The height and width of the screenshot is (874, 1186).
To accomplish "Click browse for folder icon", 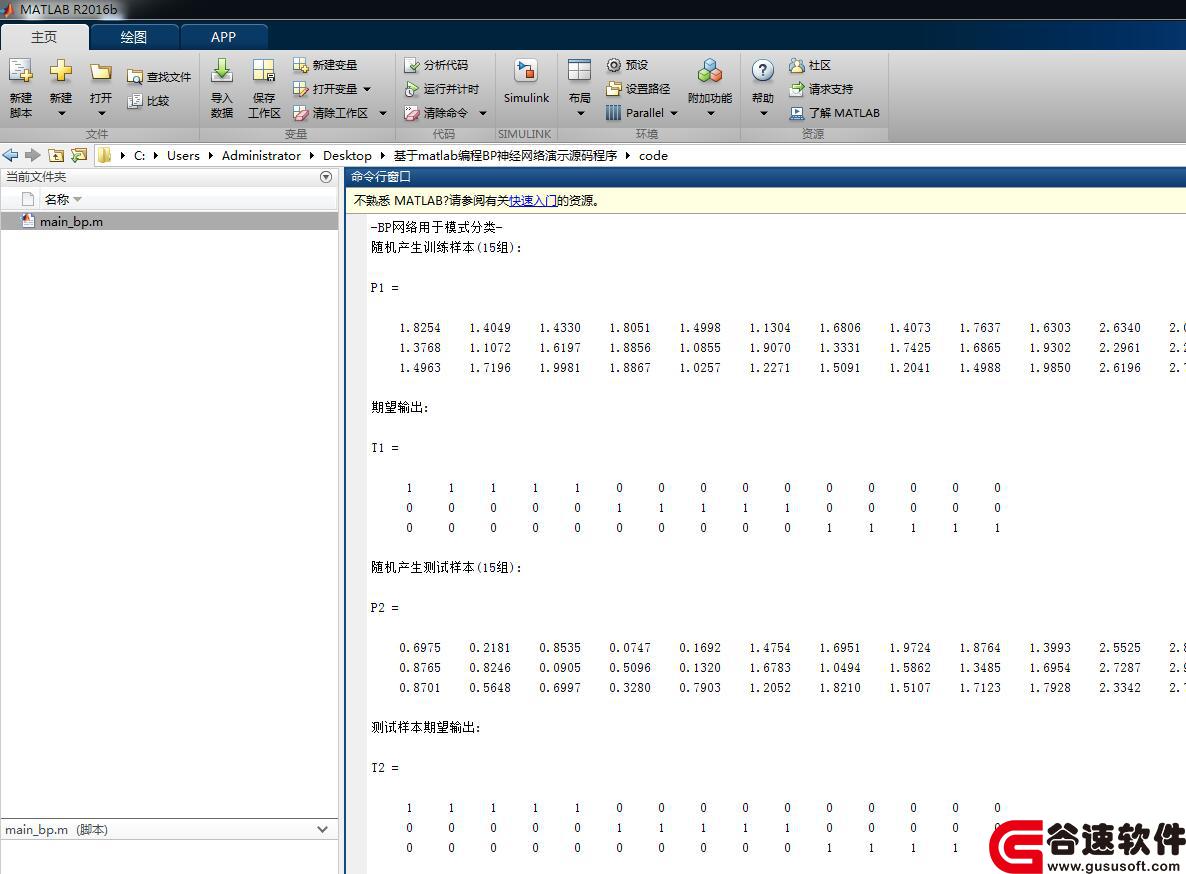I will point(79,155).
